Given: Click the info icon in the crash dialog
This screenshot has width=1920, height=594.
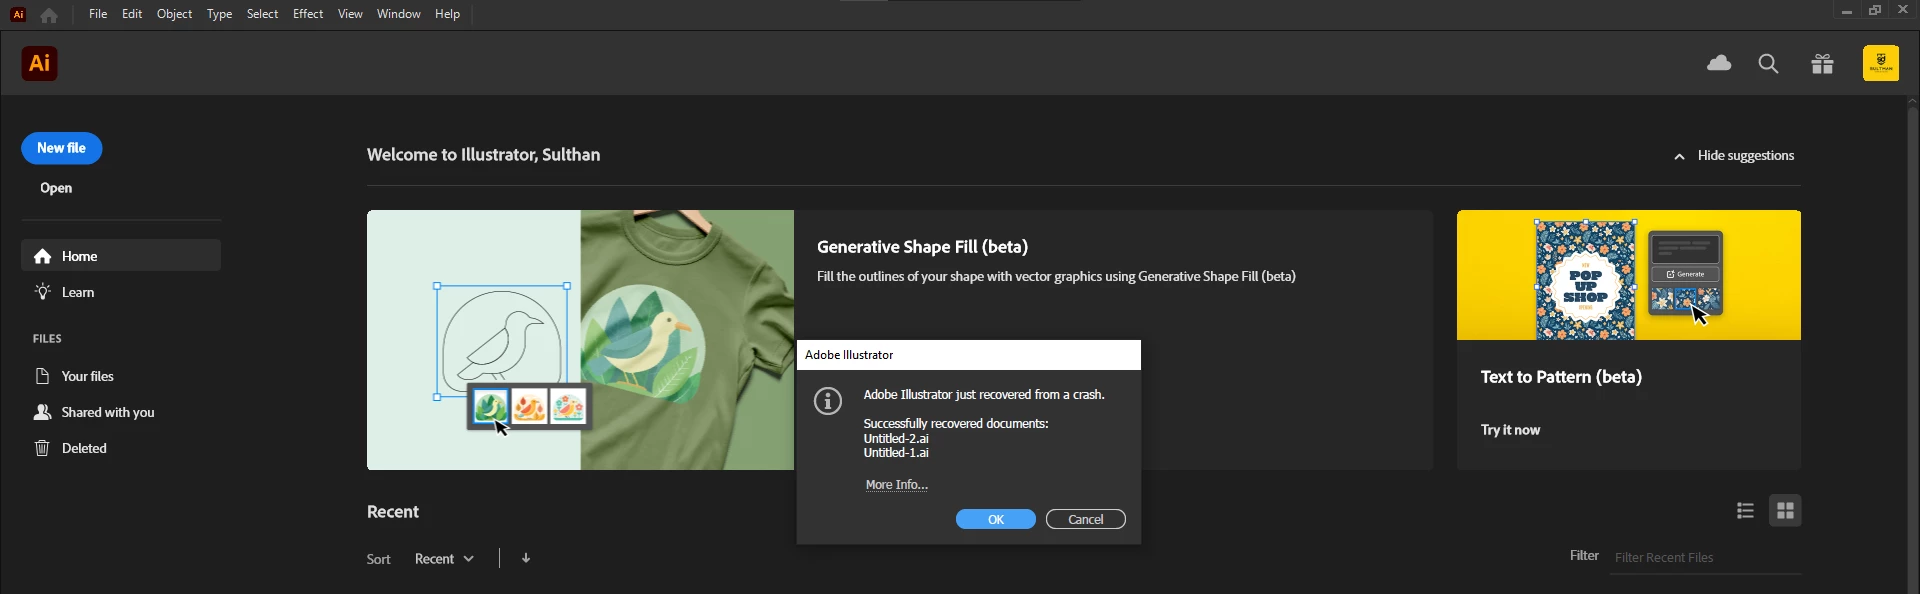Looking at the screenshot, I should point(828,401).
